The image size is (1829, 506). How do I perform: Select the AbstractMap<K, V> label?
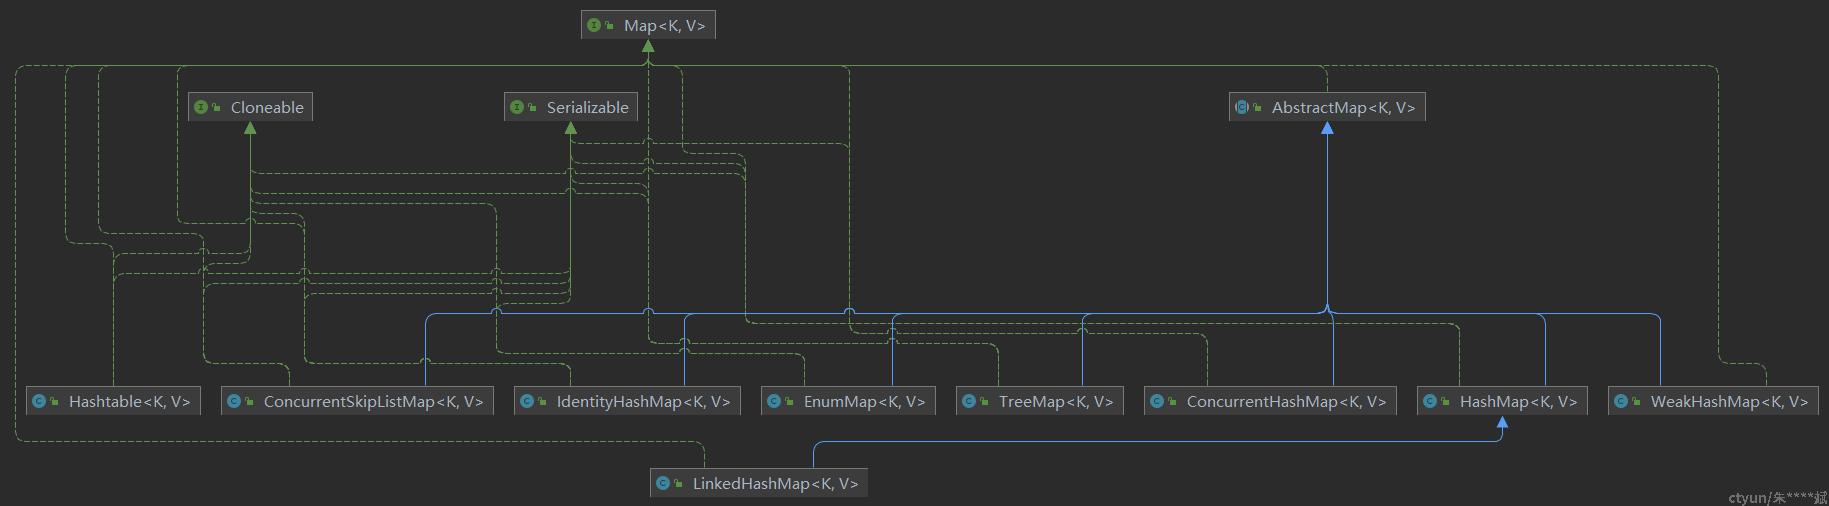click(1343, 107)
